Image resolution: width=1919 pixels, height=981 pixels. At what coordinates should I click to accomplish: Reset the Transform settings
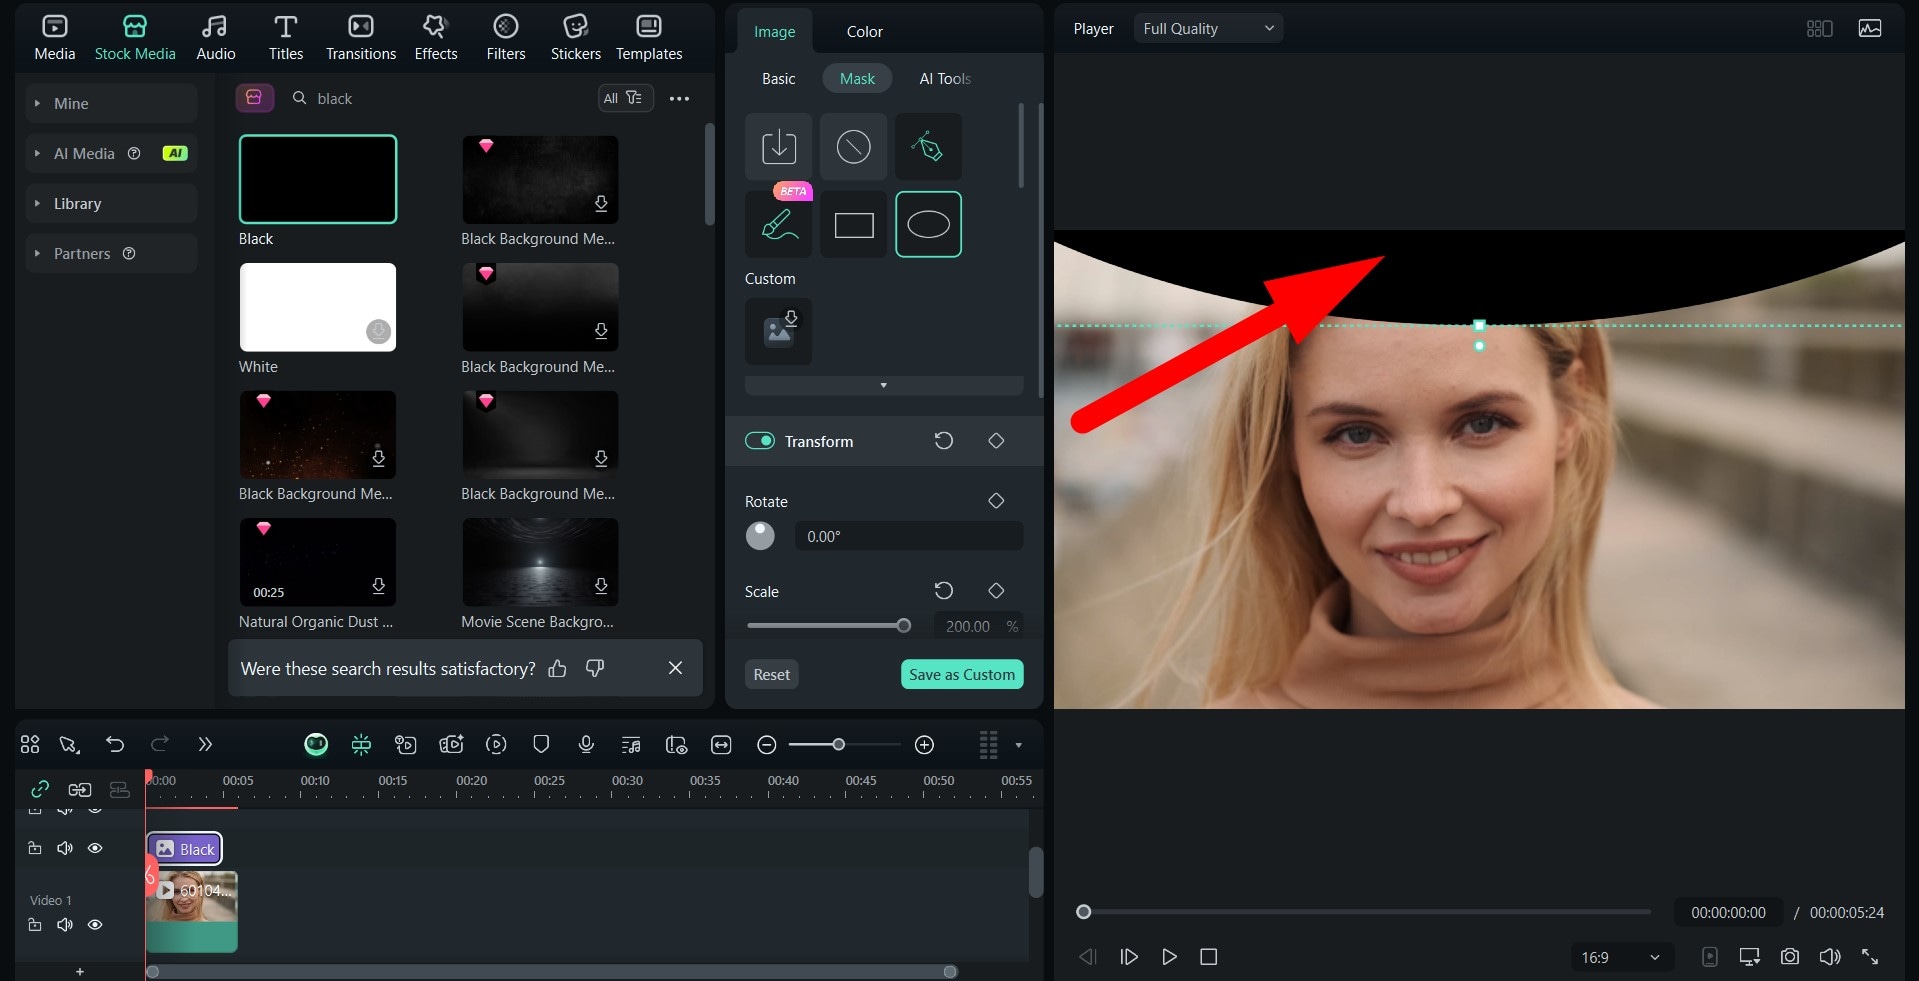pos(943,441)
